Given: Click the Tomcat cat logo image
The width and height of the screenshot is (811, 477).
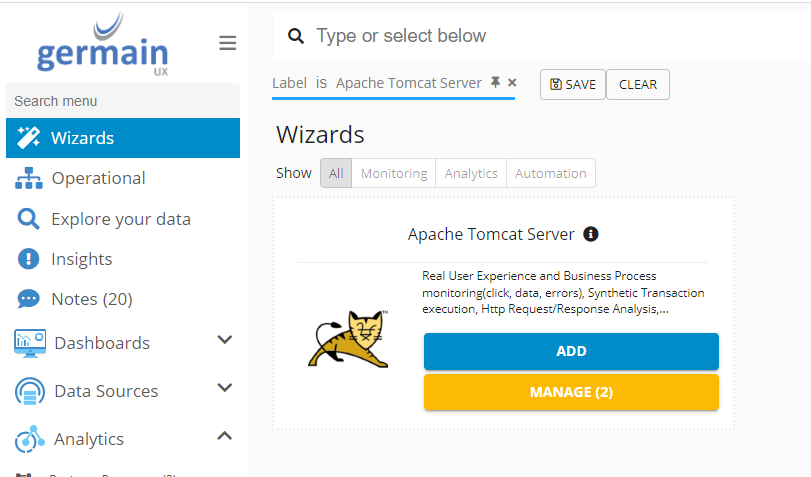Looking at the screenshot, I should 349,339.
